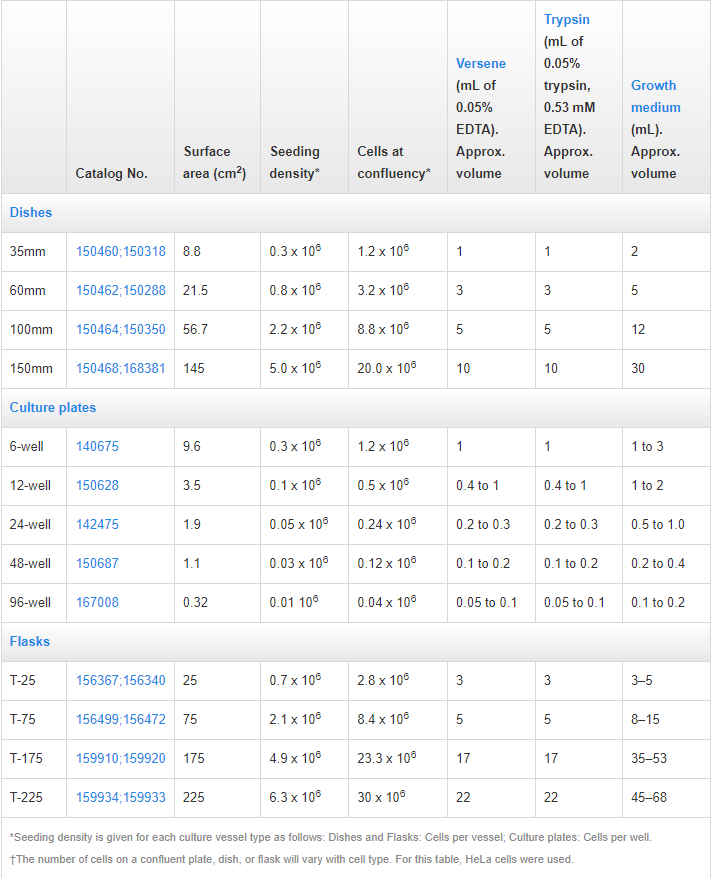Click seeding density 6.3 x 10⁶

pos(295,797)
